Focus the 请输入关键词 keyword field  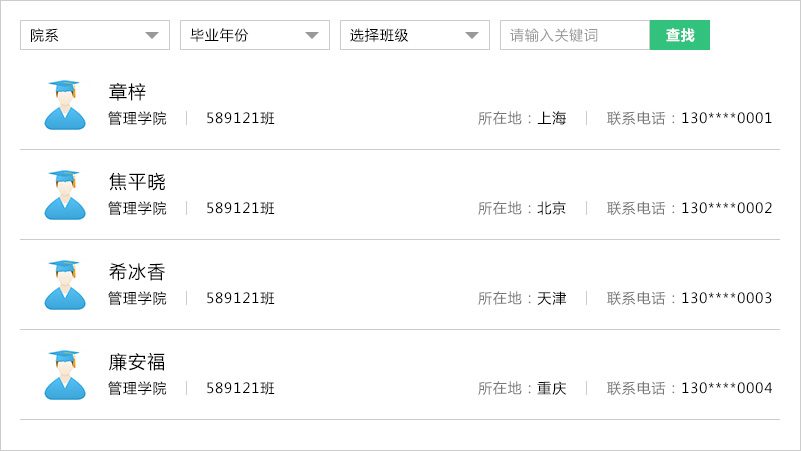pos(575,35)
